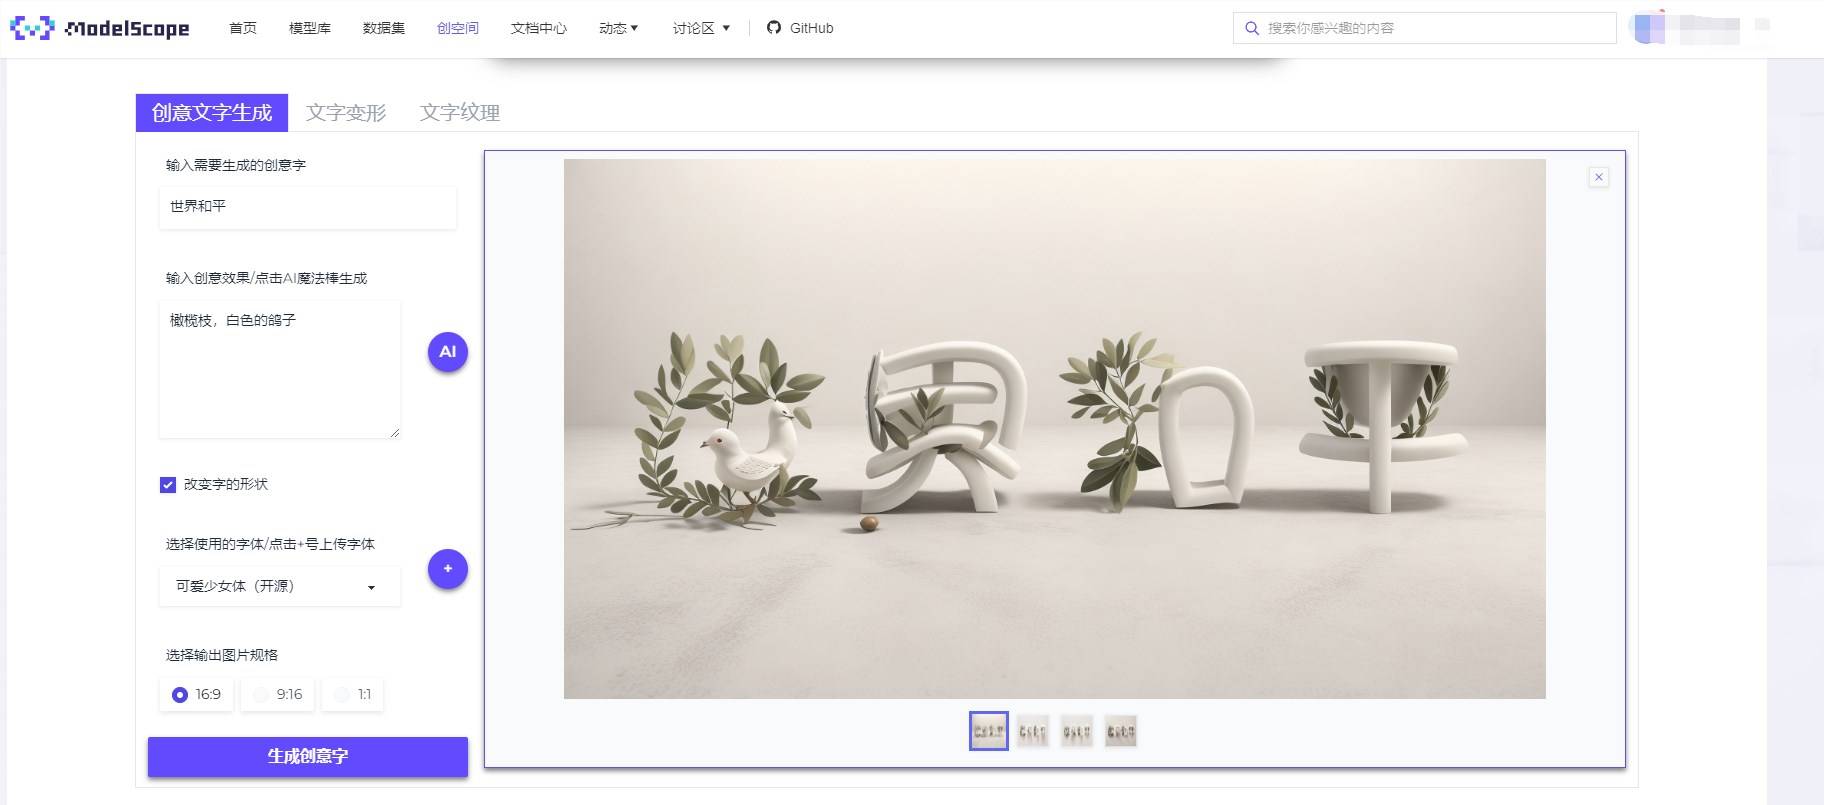Image resolution: width=1824 pixels, height=805 pixels.
Task: Expand the 讨论区 navigation dropdown
Action: click(x=701, y=28)
